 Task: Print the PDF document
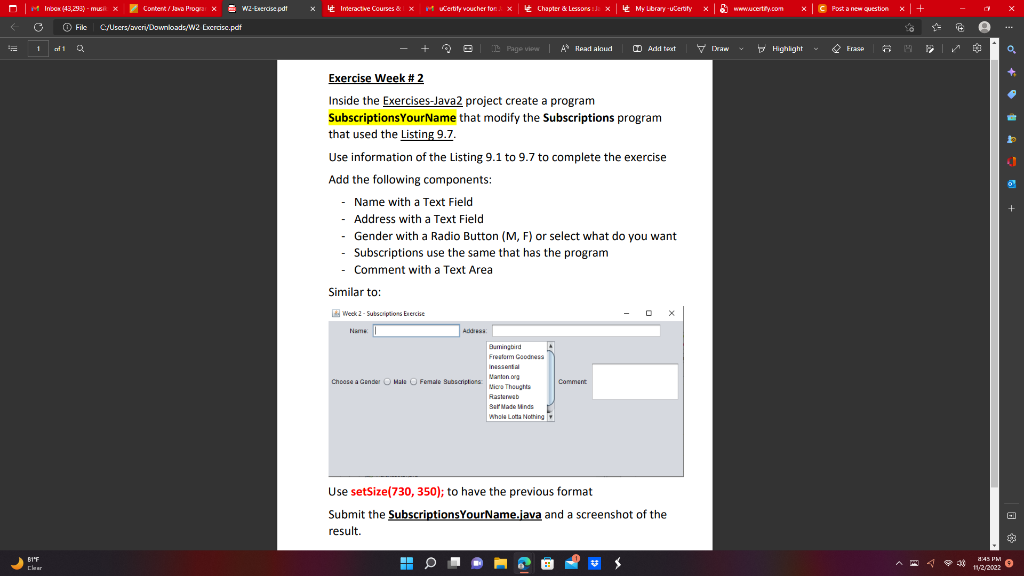click(887, 48)
